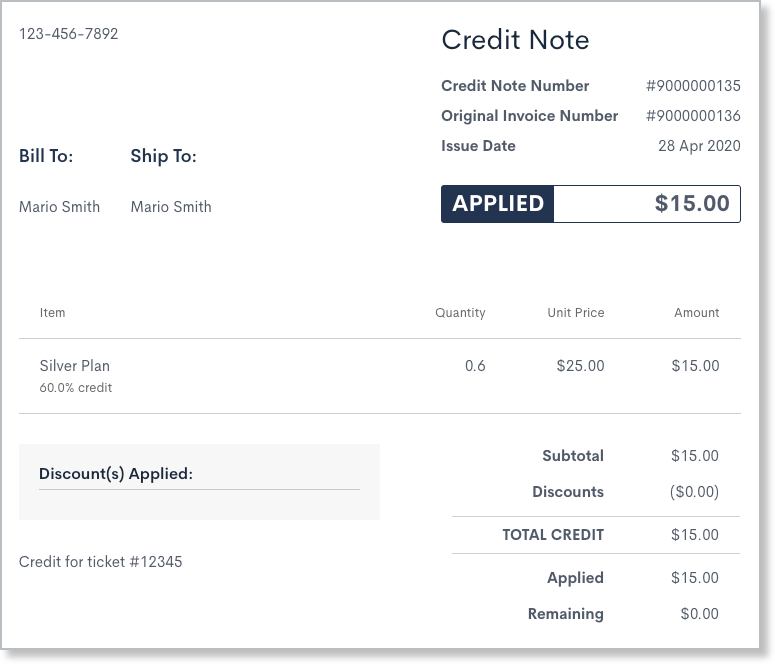Viewport: 775px width, 664px height.
Task: Click the APPLIED status badge
Action: pyautogui.click(x=498, y=204)
